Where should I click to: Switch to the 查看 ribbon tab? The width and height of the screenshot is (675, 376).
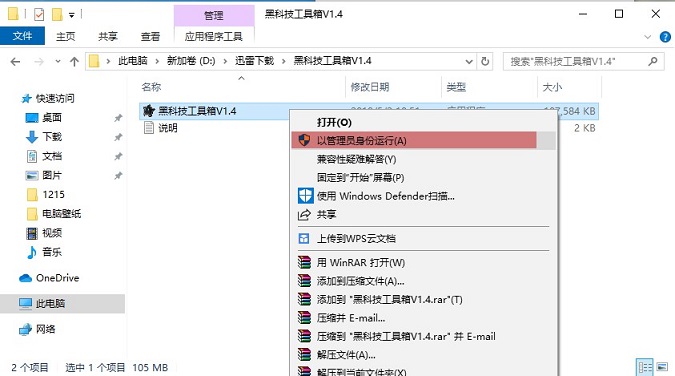150,37
